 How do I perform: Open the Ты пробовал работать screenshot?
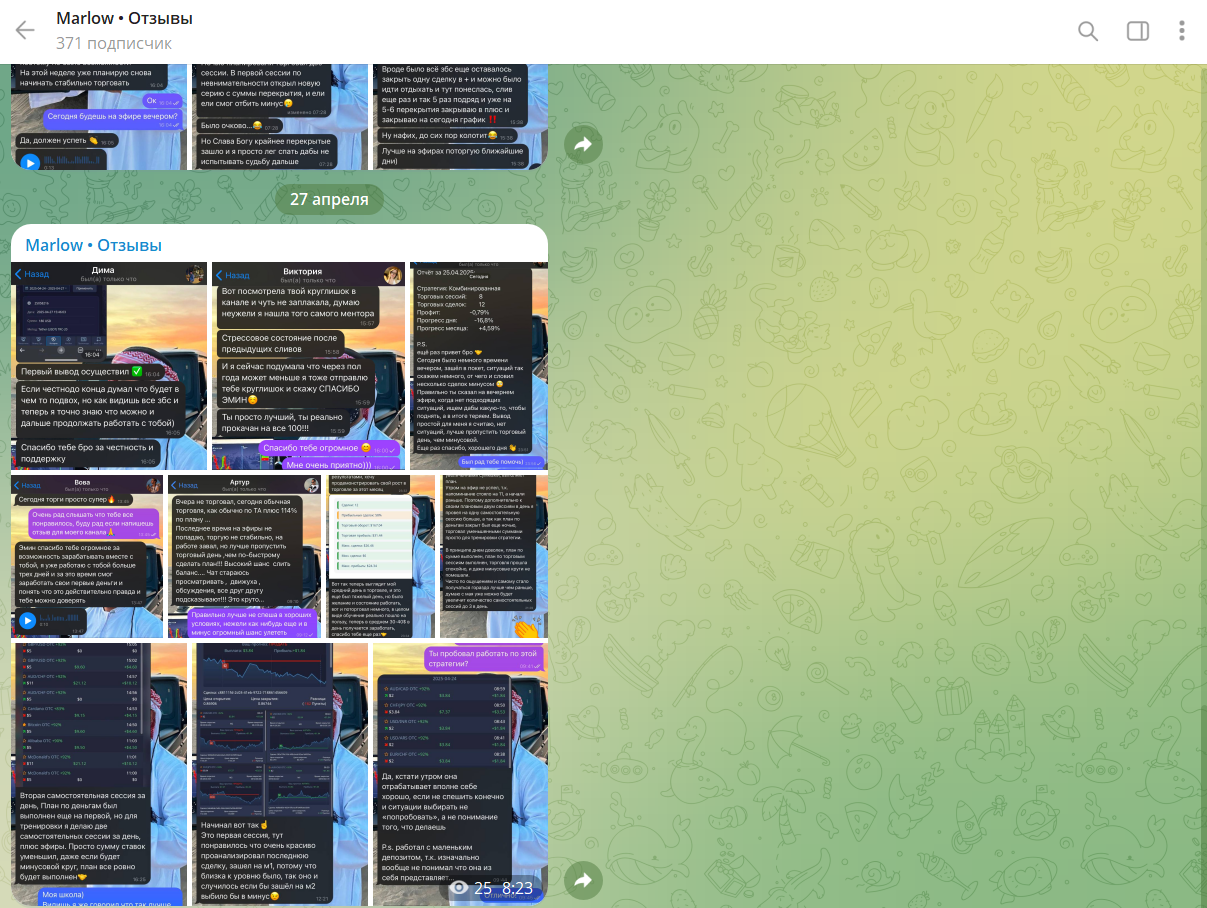pyautogui.click(x=460, y=774)
